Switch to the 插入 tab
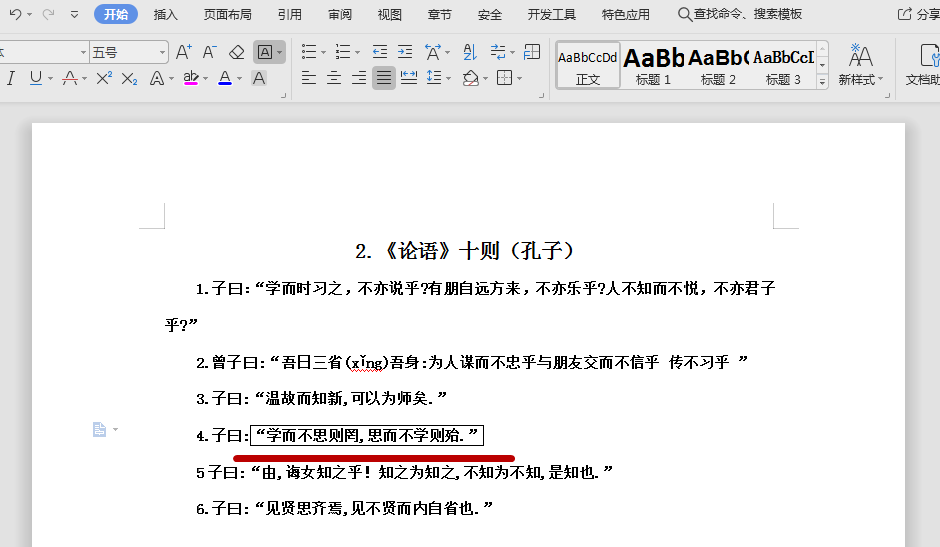Viewport: 940px width, 547px height. (165, 14)
